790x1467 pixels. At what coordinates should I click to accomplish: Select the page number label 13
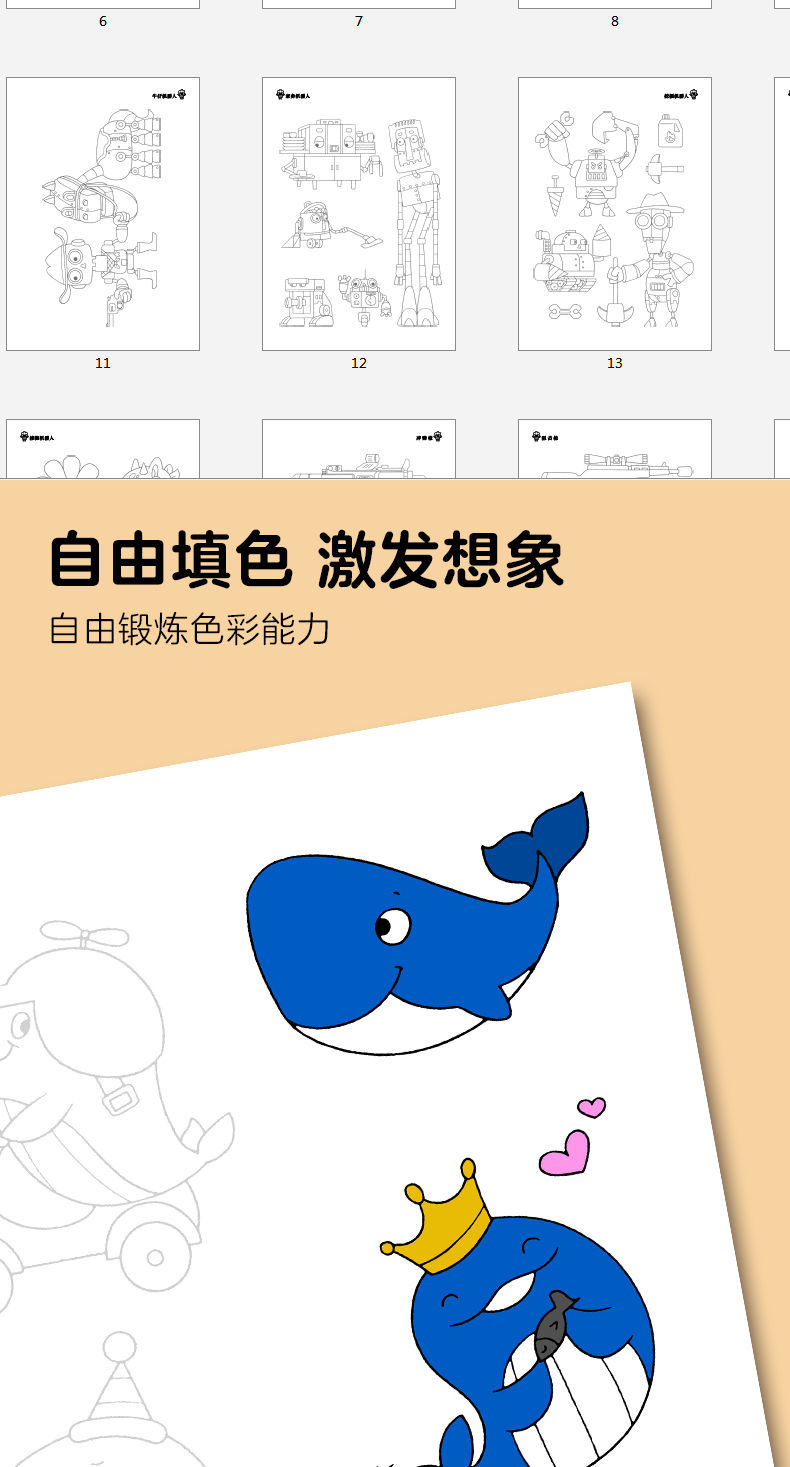click(x=615, y=363)
